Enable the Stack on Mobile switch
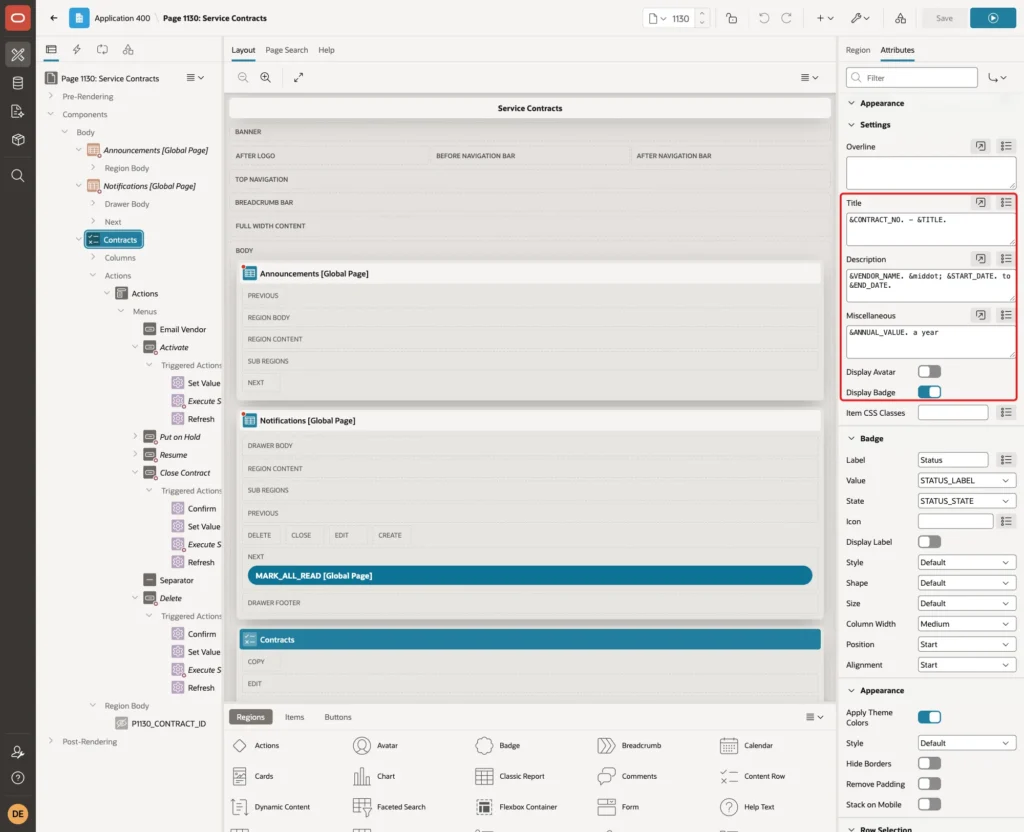Viewport: 1024px width, 832px height. [929, 804]
